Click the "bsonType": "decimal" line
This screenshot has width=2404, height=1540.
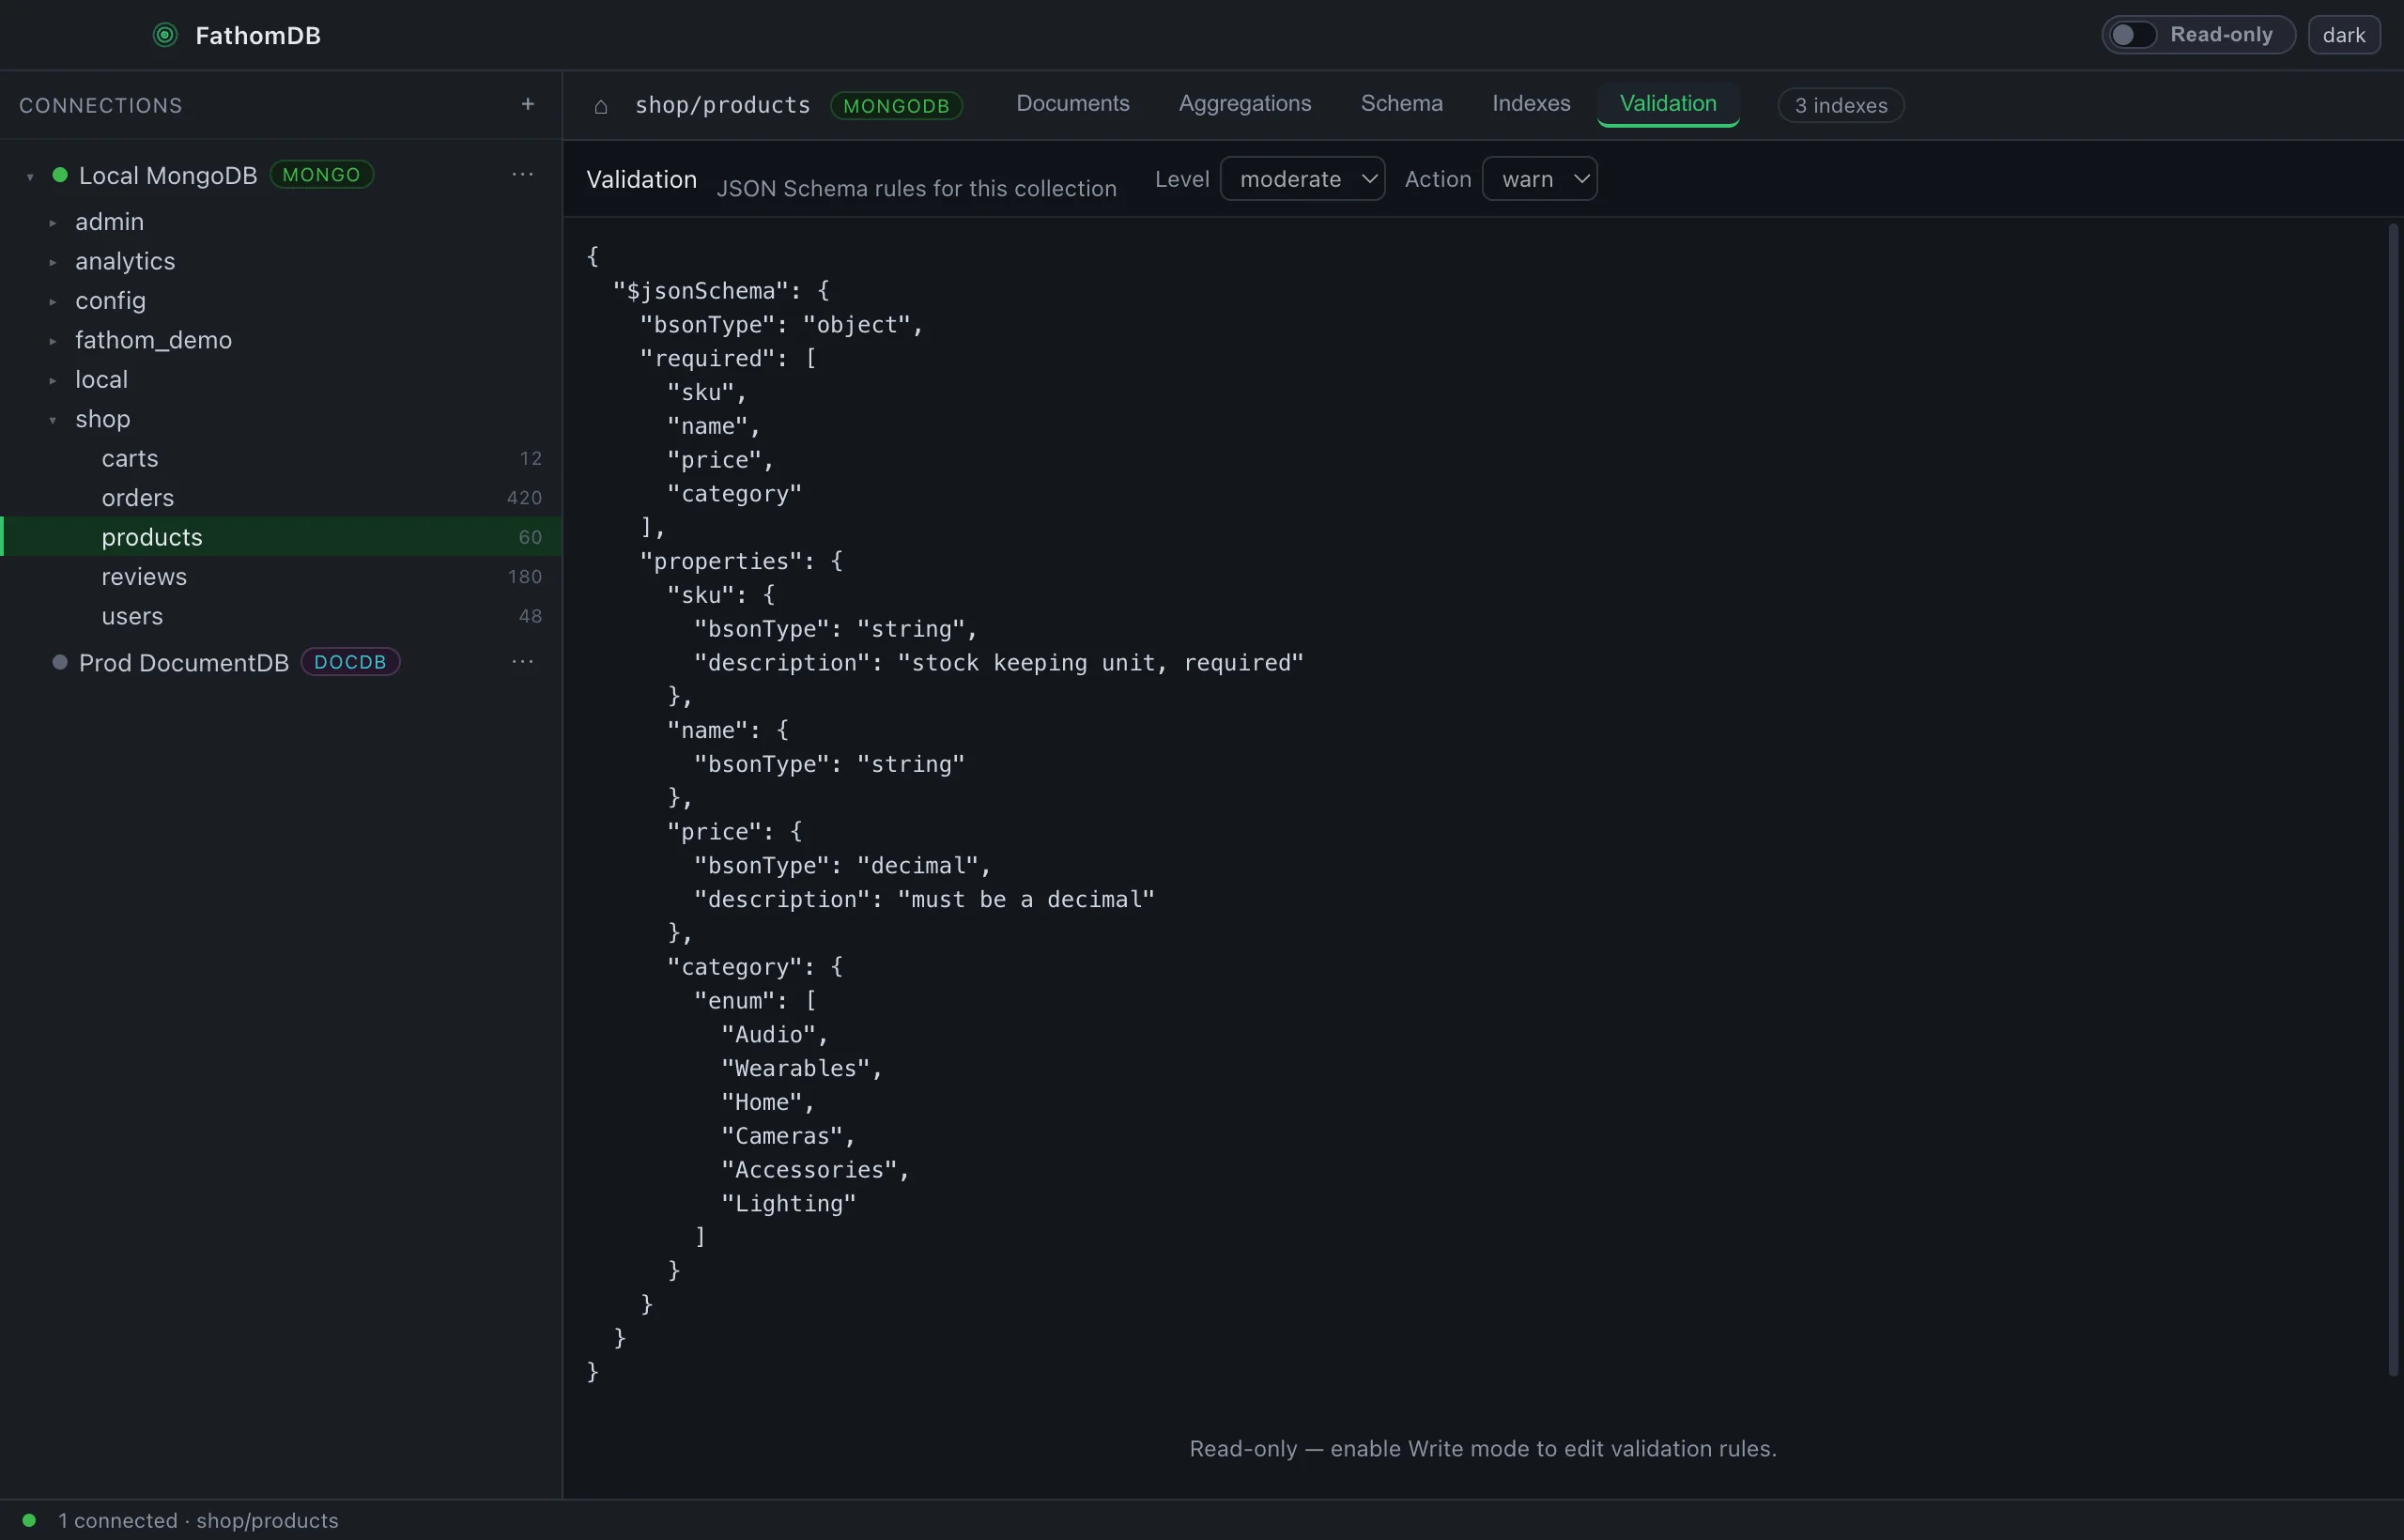click(x=842, y=866)
